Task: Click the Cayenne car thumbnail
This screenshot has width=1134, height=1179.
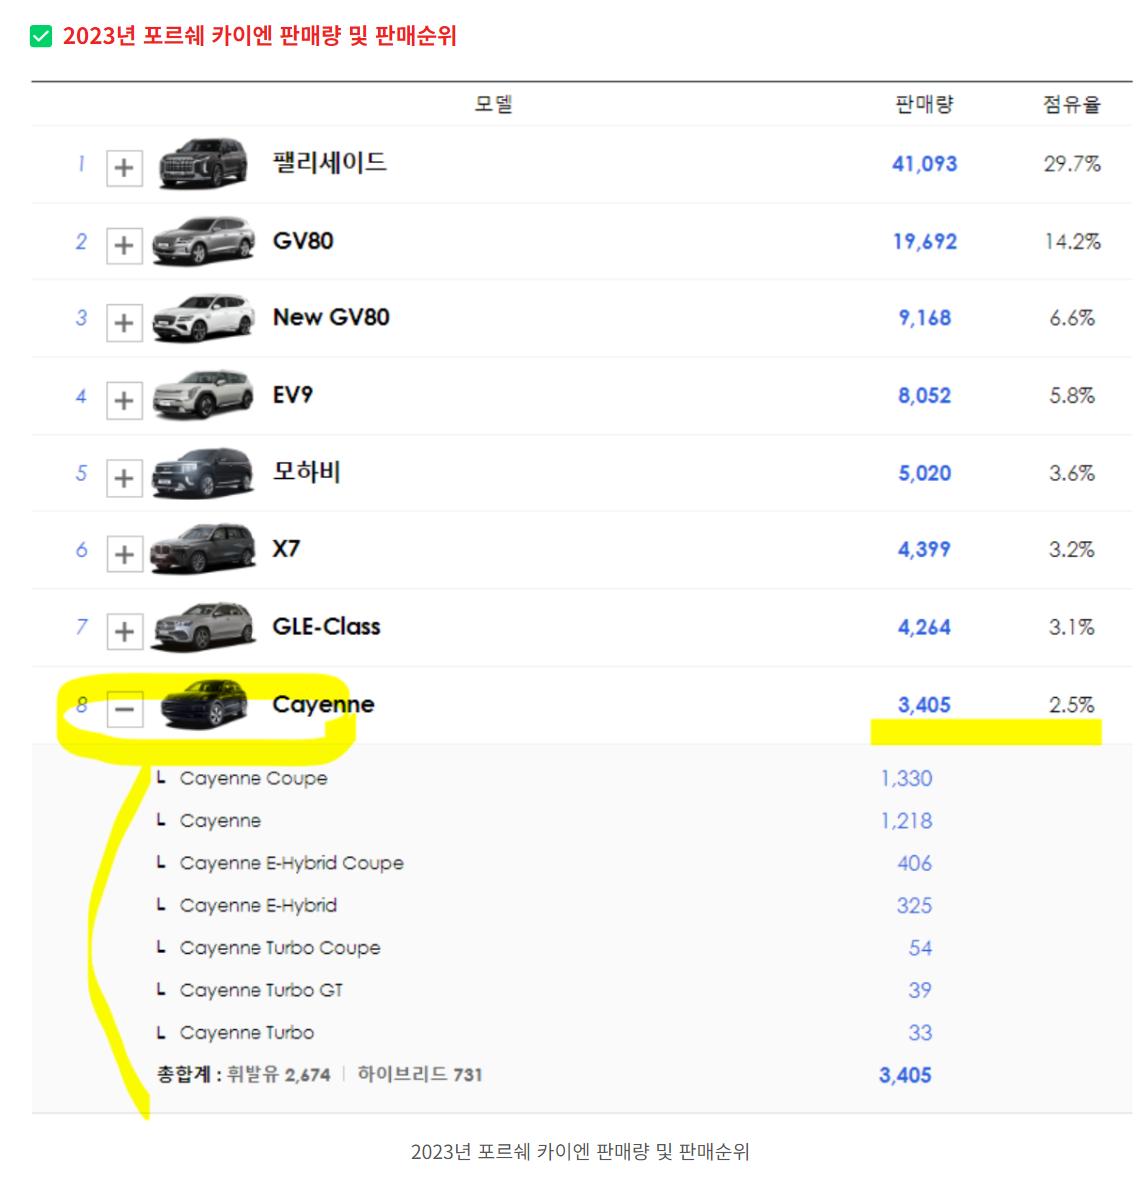Action: tap(203, 704)
